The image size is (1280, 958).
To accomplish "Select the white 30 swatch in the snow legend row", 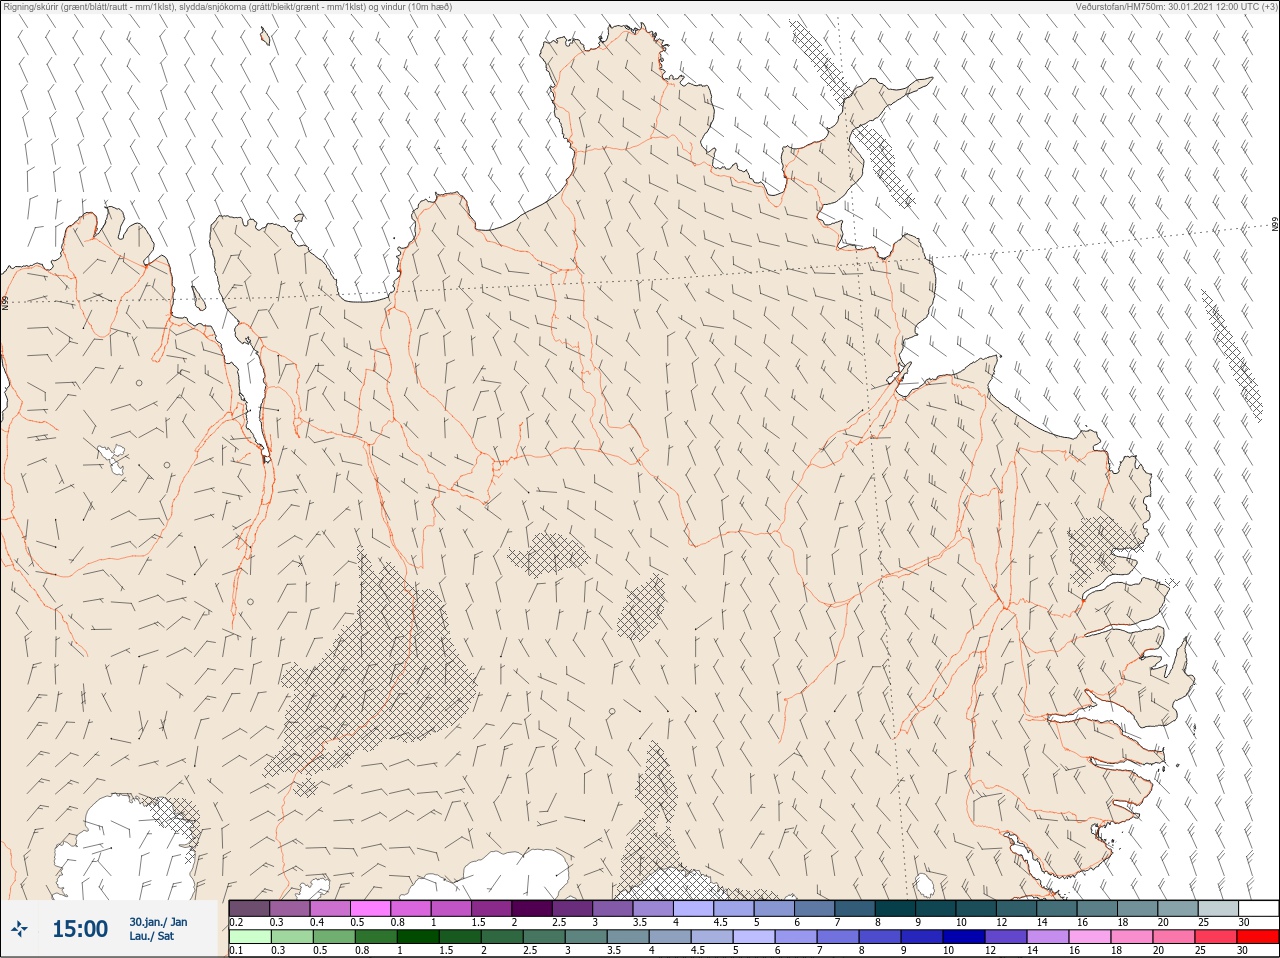I will click(x=1259, y=908).
